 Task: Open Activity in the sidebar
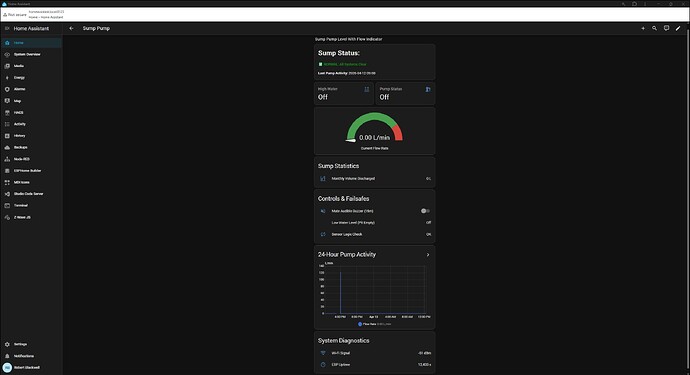coord(31,124)
